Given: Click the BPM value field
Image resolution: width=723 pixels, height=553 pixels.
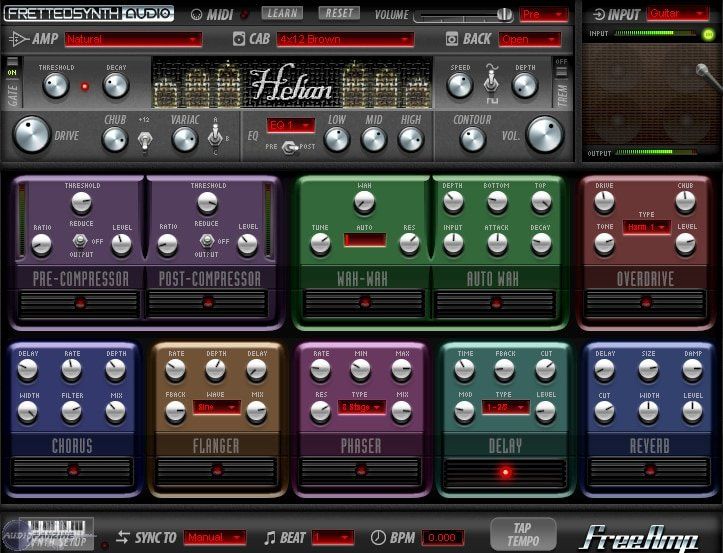Looking at the screenshot, I should pyautogui.click(x=443, y=537).
